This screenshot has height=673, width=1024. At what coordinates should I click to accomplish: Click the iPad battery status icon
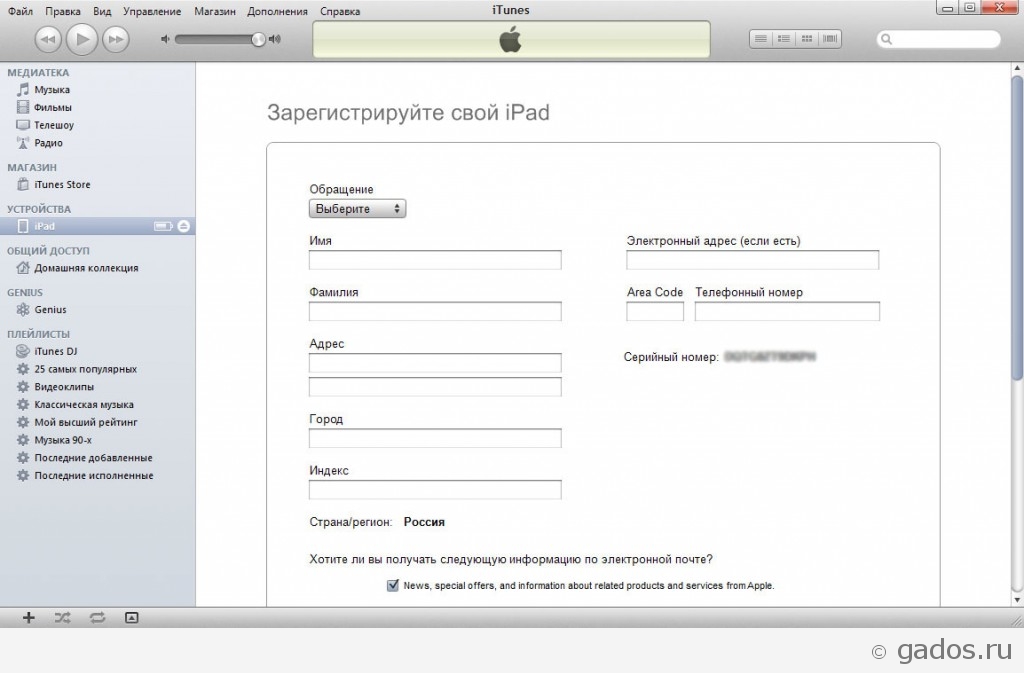[x=163, y=226]
